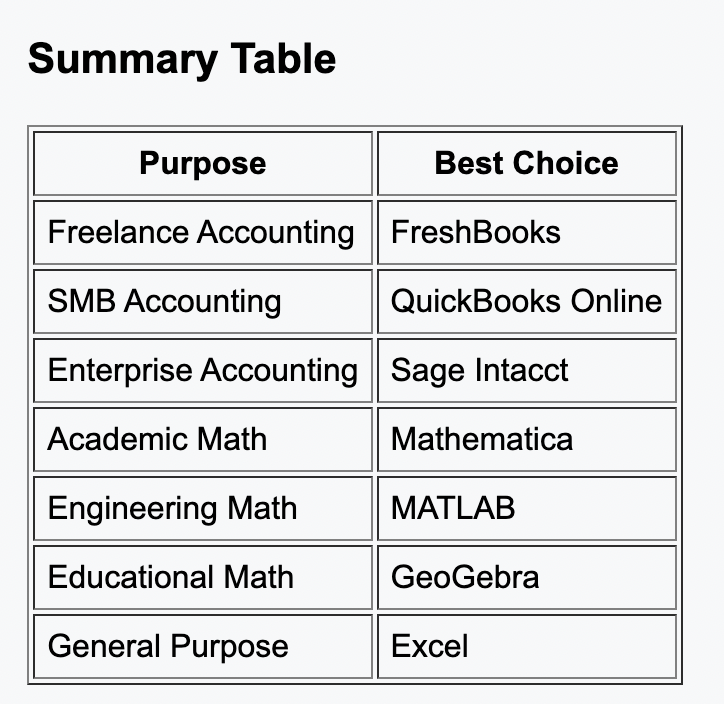The width and height of the screenshot is (724, 704).
Task: Select the Engineering Math cell
Action: tap(203, 508)
